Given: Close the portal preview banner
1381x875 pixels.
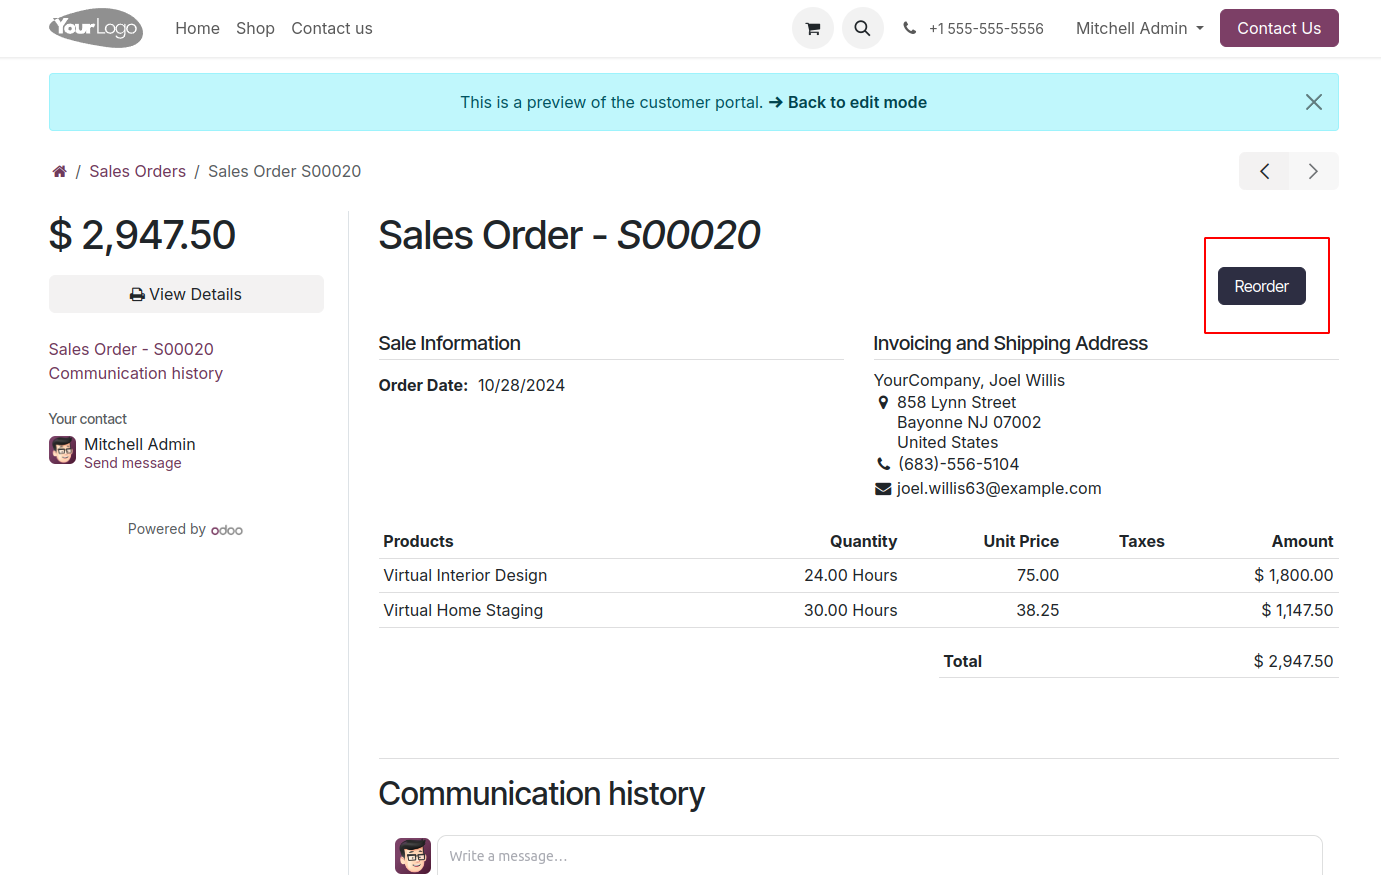Looking at the screenshot, I should (x=1313, y=102).
